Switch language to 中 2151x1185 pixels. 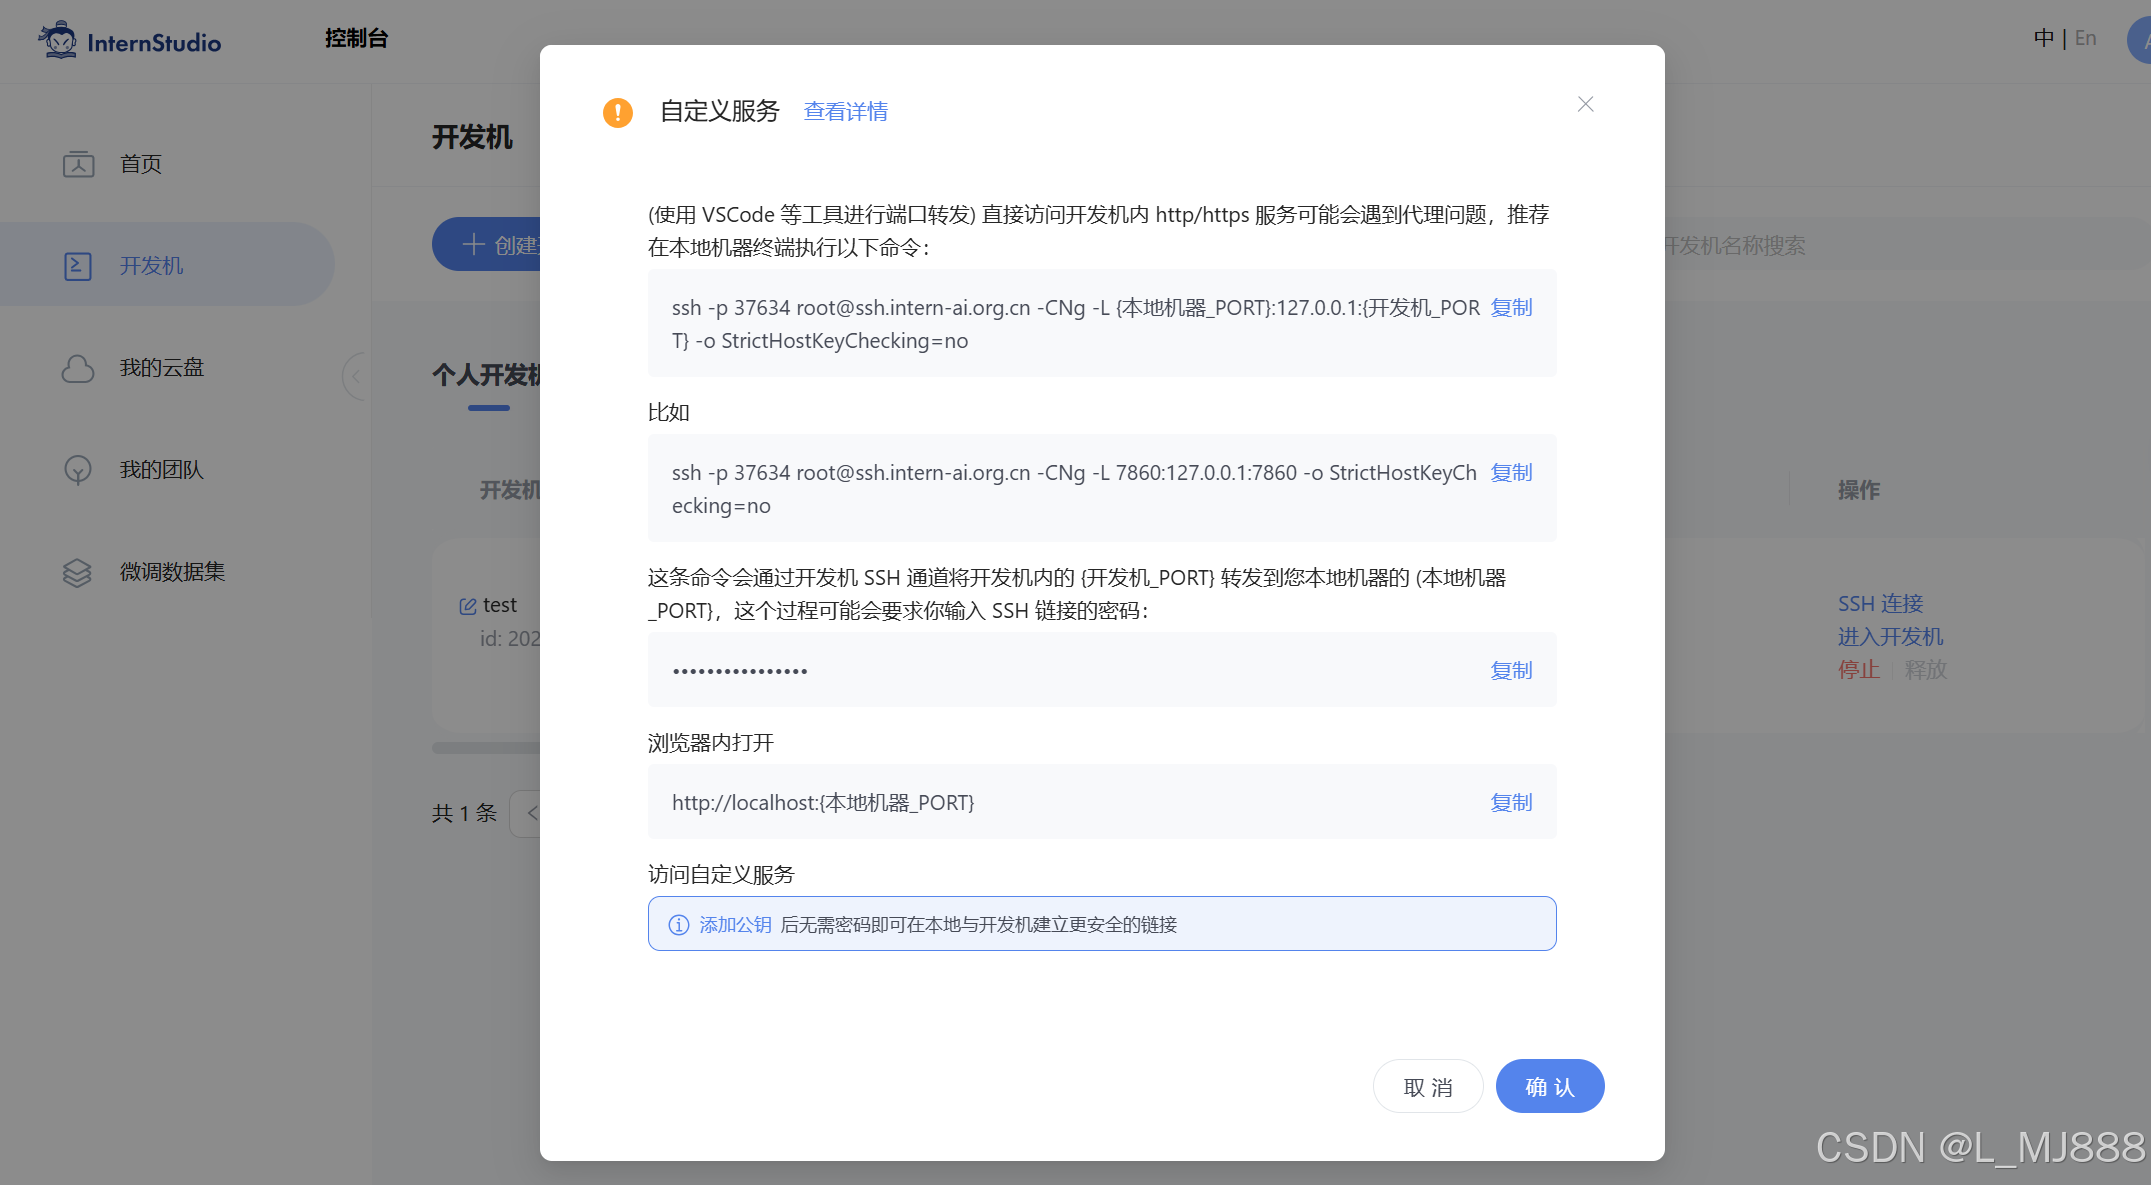(x=2043, y=38)
